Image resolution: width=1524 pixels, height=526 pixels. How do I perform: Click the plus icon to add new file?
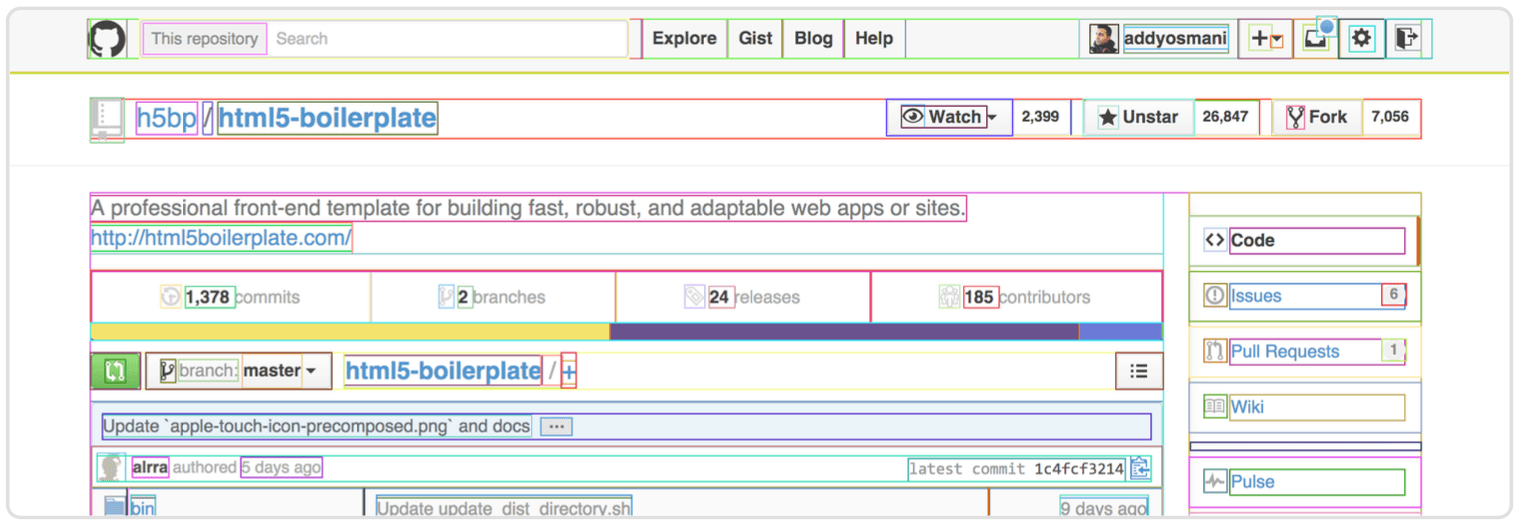coord(568,371)
